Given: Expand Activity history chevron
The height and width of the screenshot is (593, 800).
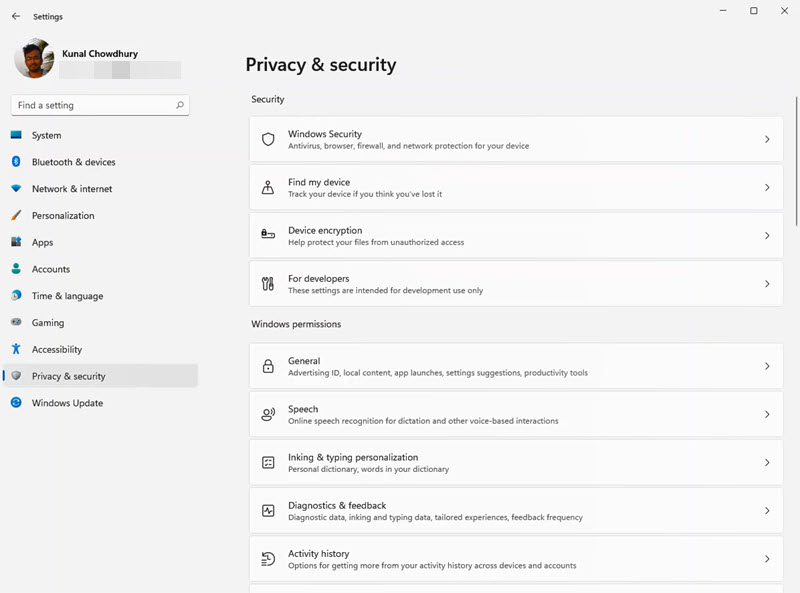Looking at the screenshot, I should point(767,559).
